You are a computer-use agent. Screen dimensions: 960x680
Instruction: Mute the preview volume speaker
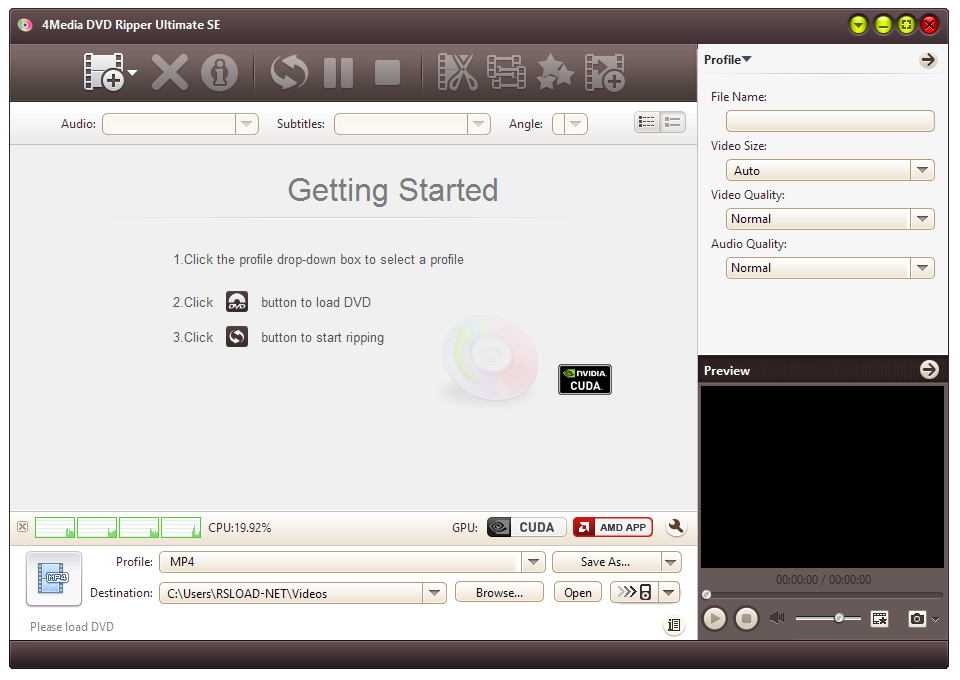777,618
